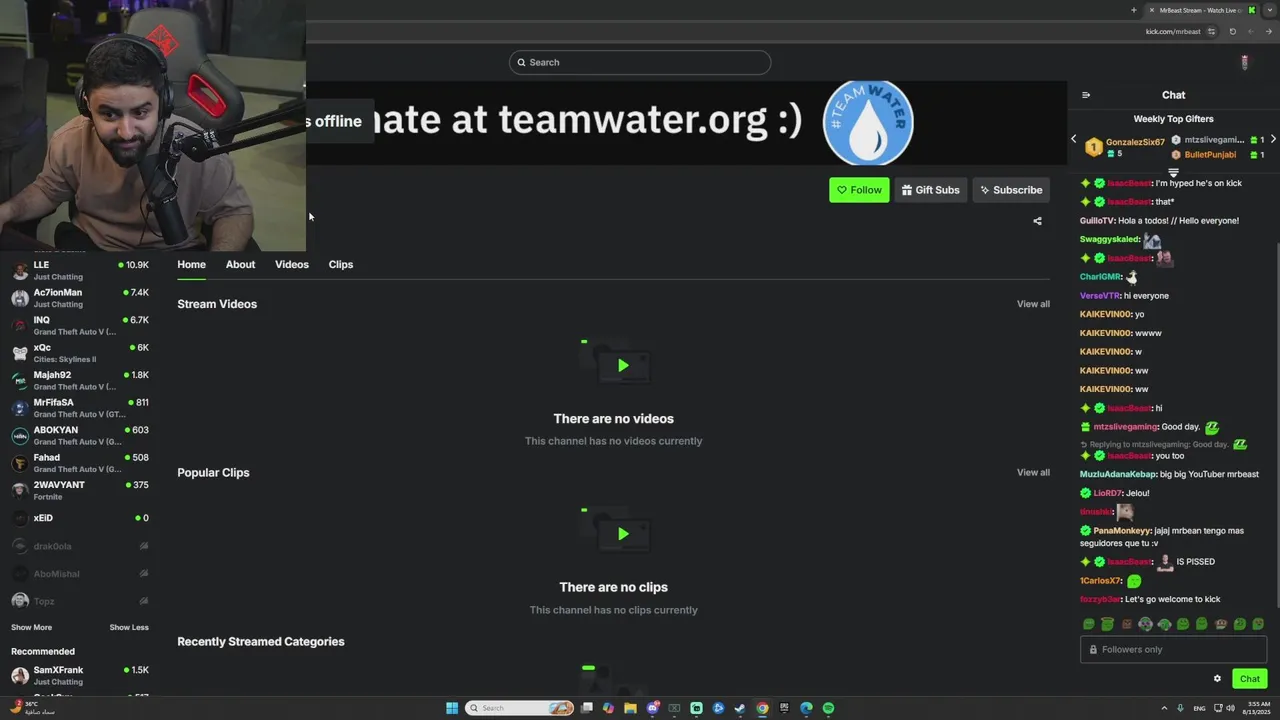Select the last emote in chat emote row
The width and height of the screenshot is (1280, 720).
point(1258,624)
